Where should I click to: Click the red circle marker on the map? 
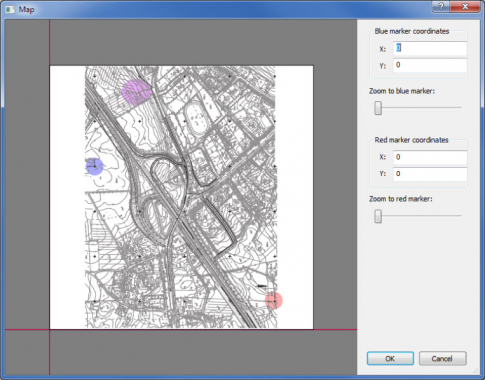pyautogui.click(x=274, y=301)
